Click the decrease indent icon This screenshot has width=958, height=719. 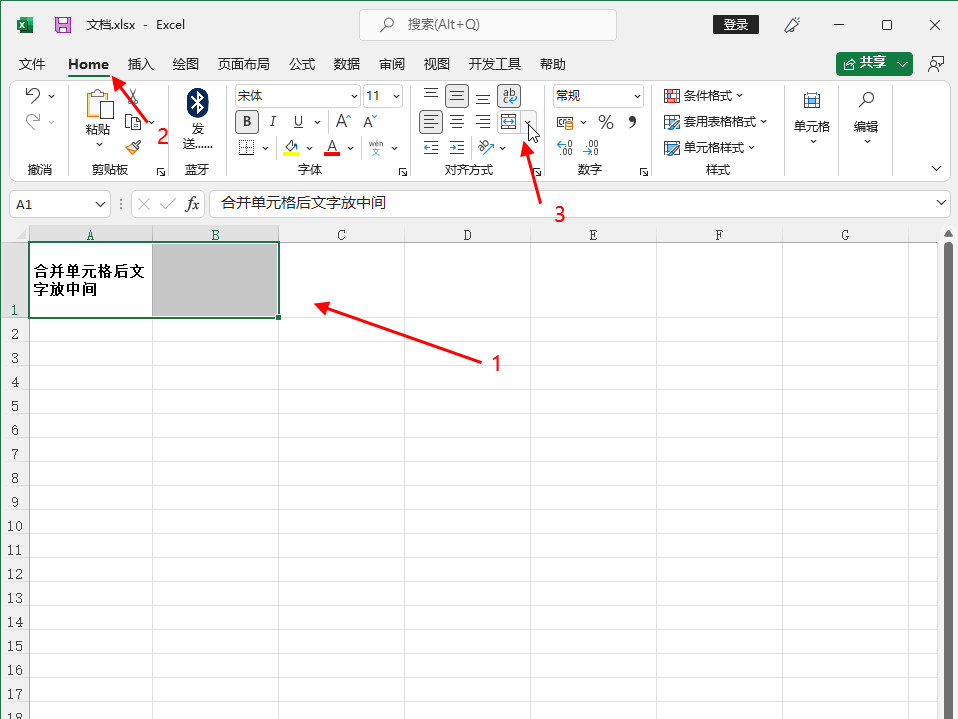[x=431, y=147]
